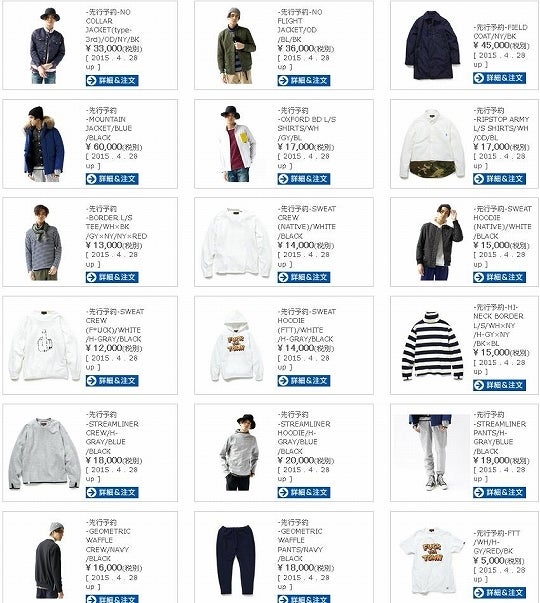540x603 pixels.
Task: Open order details for FIELD COAT
Action: 499,78
